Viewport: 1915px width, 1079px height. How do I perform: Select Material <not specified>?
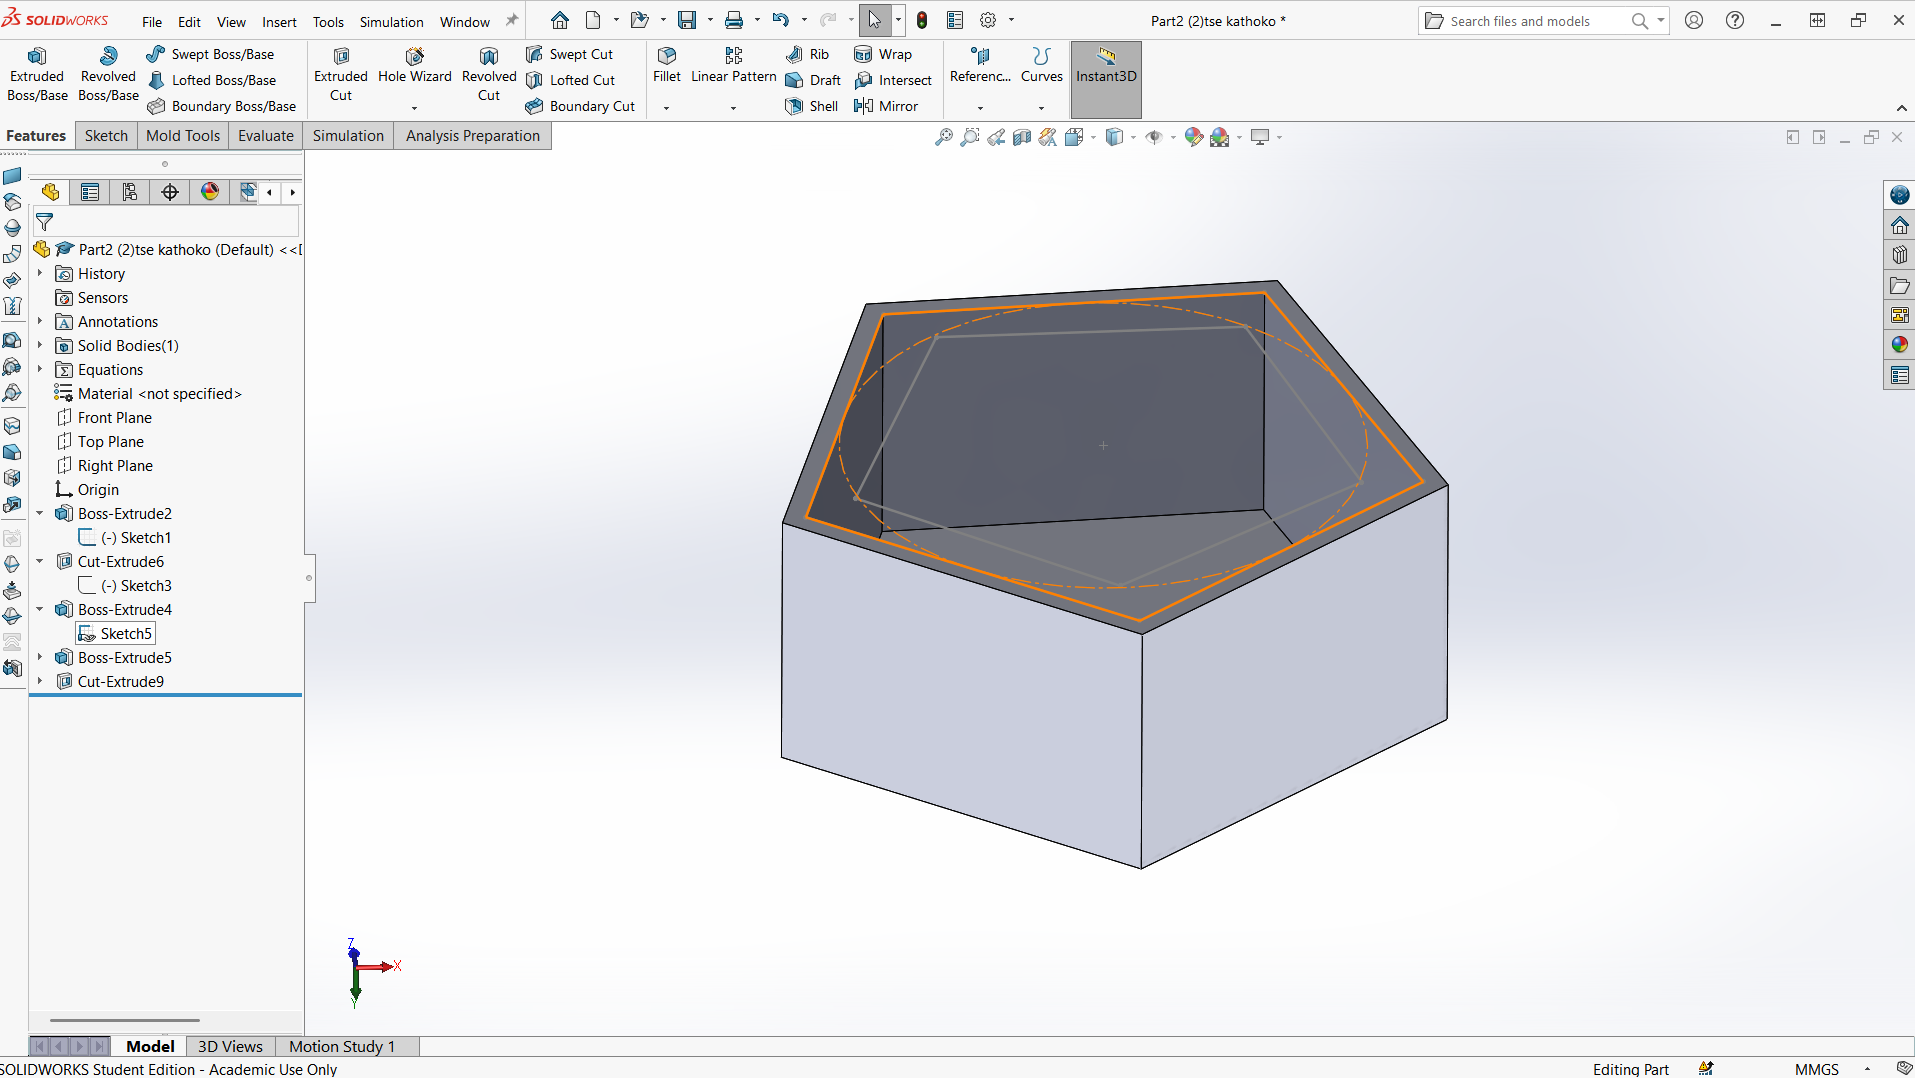[x=149, y=393]
